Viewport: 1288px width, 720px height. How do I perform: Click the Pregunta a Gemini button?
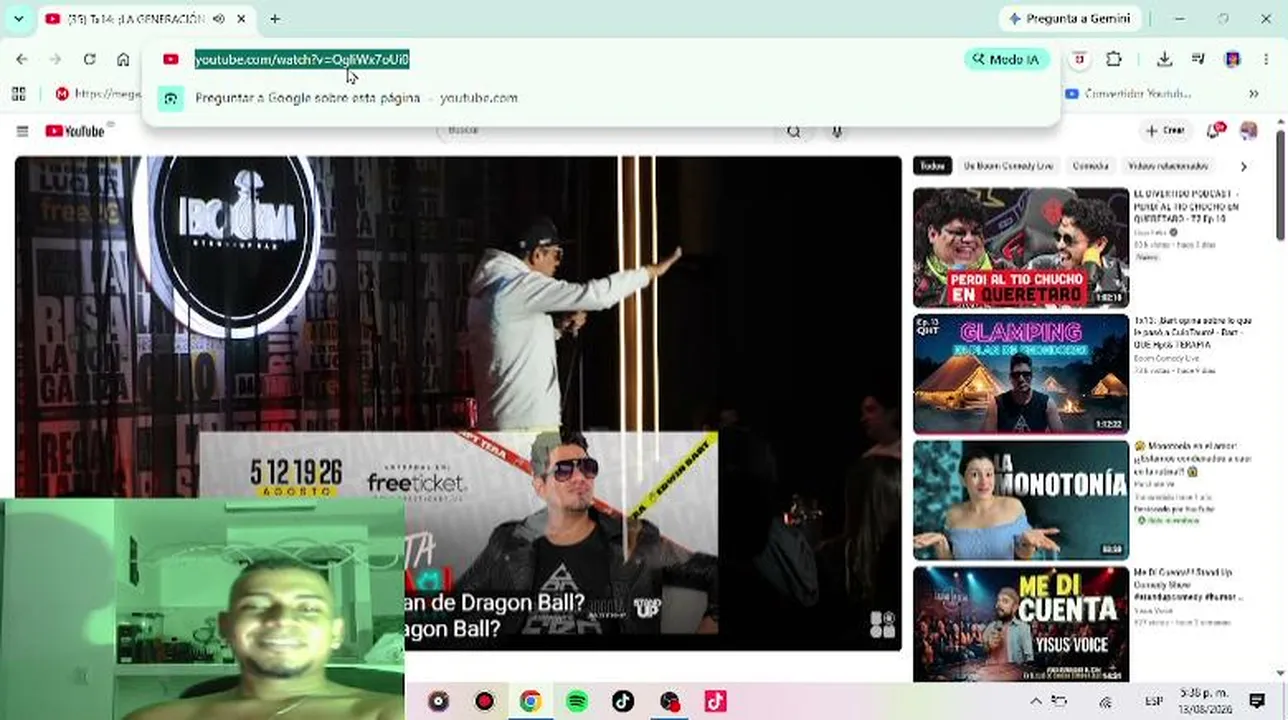(1069, 18)
